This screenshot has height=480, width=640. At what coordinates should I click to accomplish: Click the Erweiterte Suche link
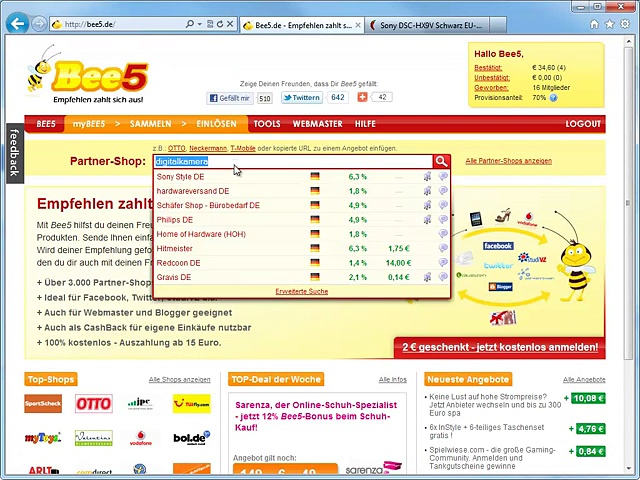[x=301, y=291]
